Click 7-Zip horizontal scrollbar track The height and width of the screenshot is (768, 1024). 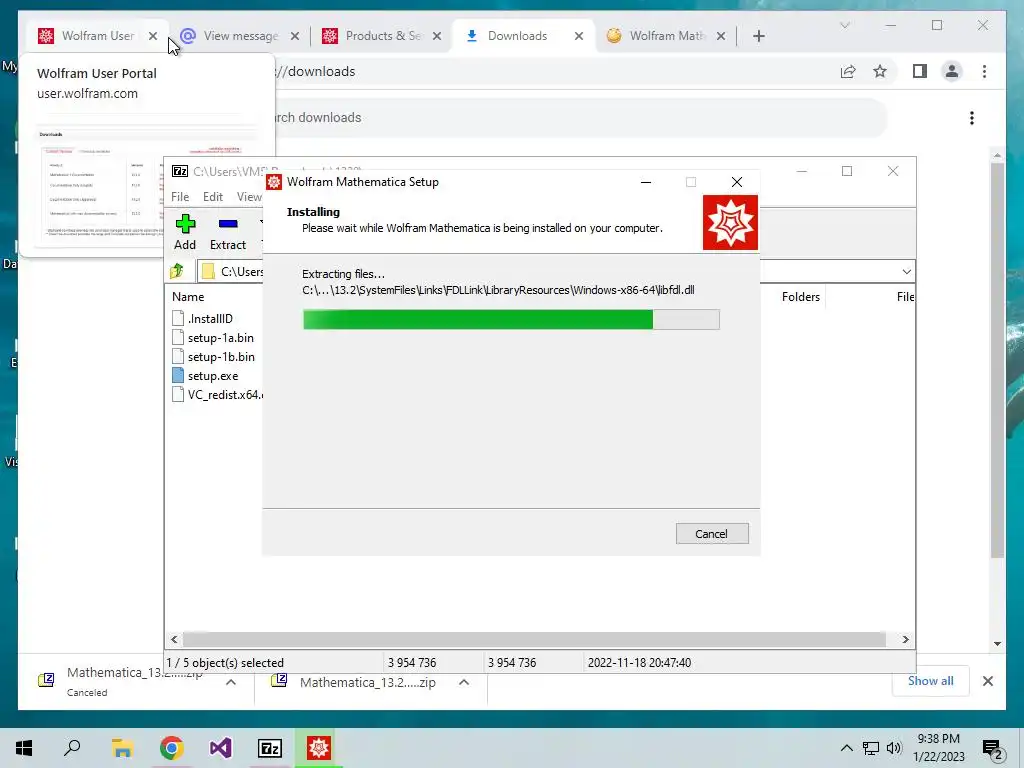(x=534, y=639)
